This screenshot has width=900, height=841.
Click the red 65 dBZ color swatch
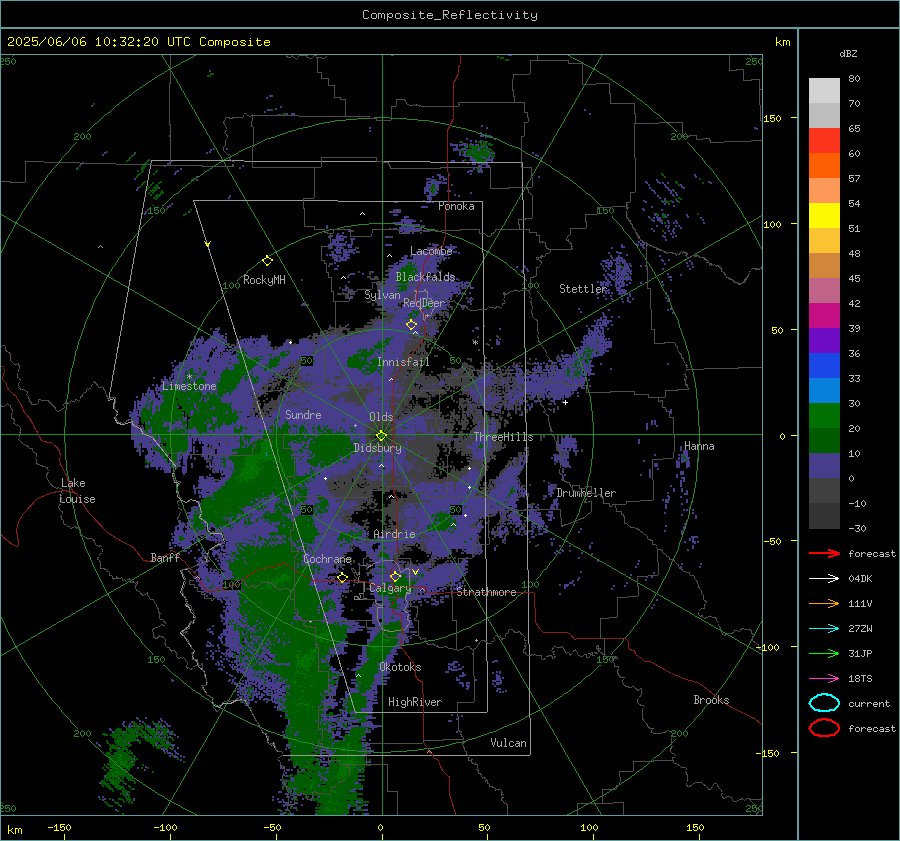click(824, 140)
